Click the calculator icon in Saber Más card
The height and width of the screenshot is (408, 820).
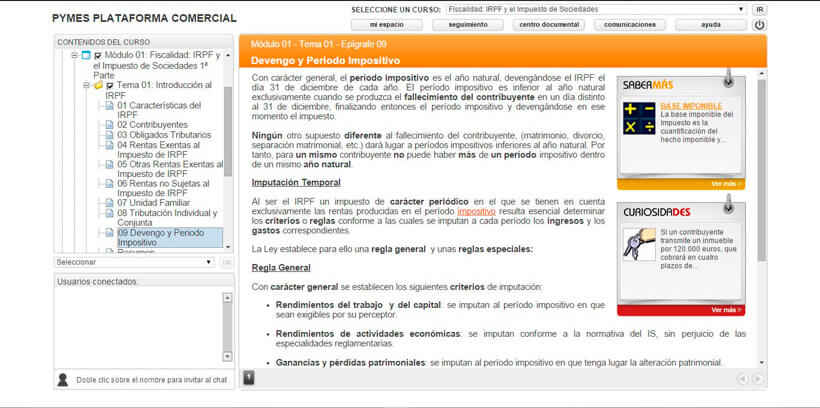tap(639, 118)
